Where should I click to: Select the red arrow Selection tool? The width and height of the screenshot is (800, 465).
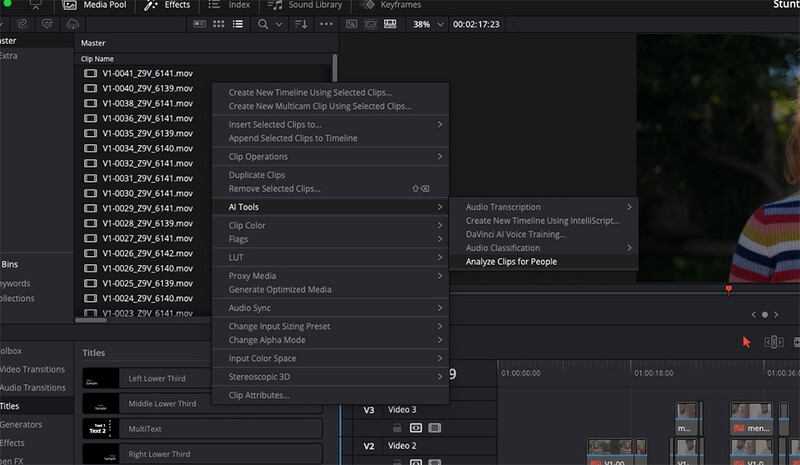point(746,342)
